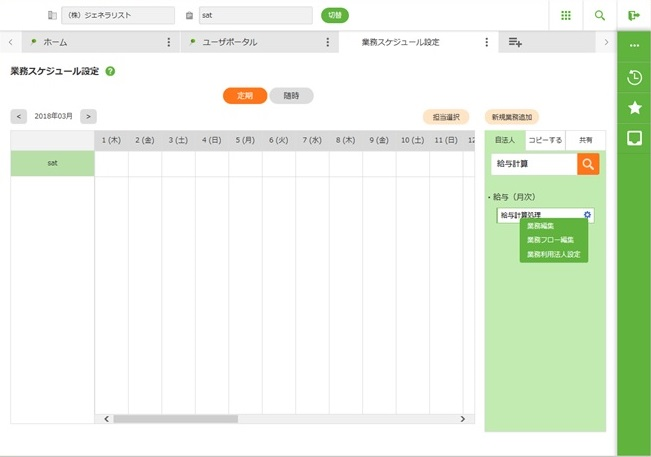Open options menu for ユーザポータル tab
Viewport: 651px width, 457px height.
coord(328,43)
